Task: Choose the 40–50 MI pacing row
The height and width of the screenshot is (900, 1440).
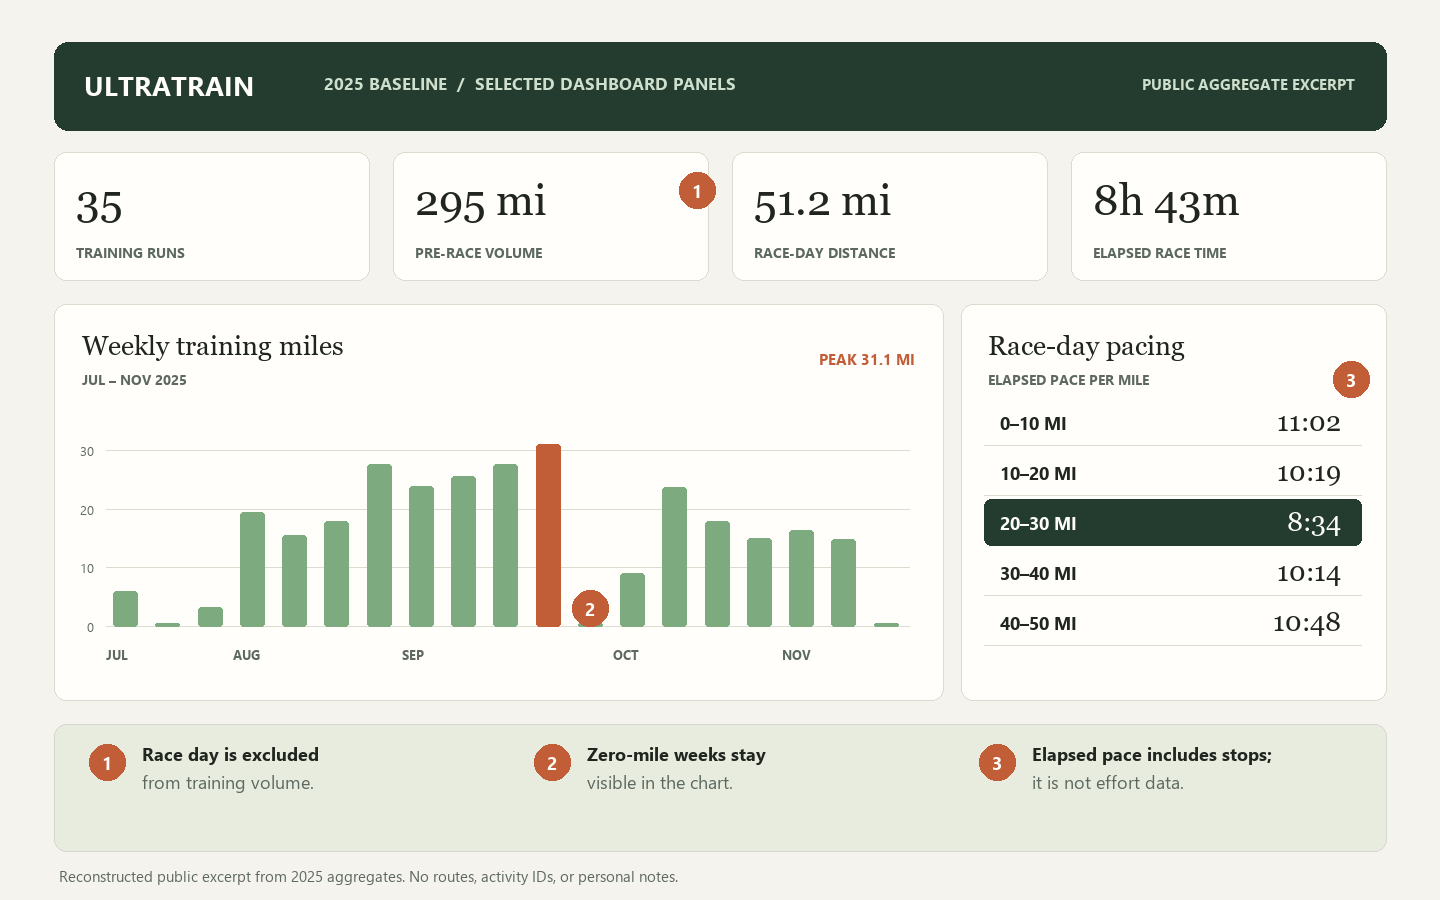Action: (1173, 623)
